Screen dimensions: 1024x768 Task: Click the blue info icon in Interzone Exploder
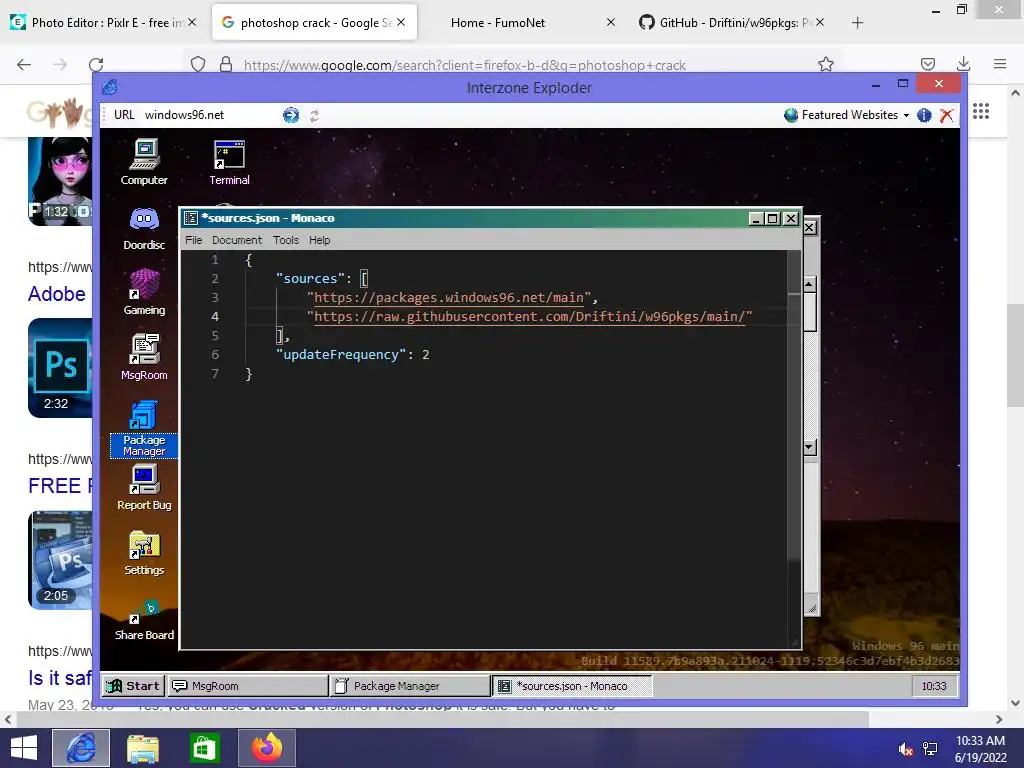[924, 116]
